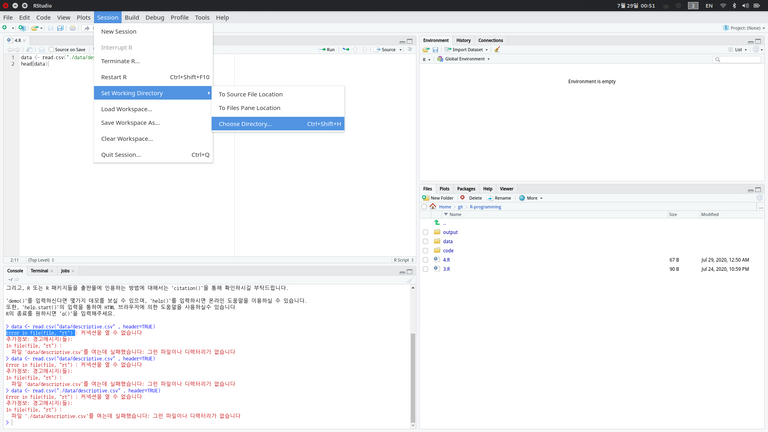
Task: Click Restart R menu item
Action: tap(153, 77)
